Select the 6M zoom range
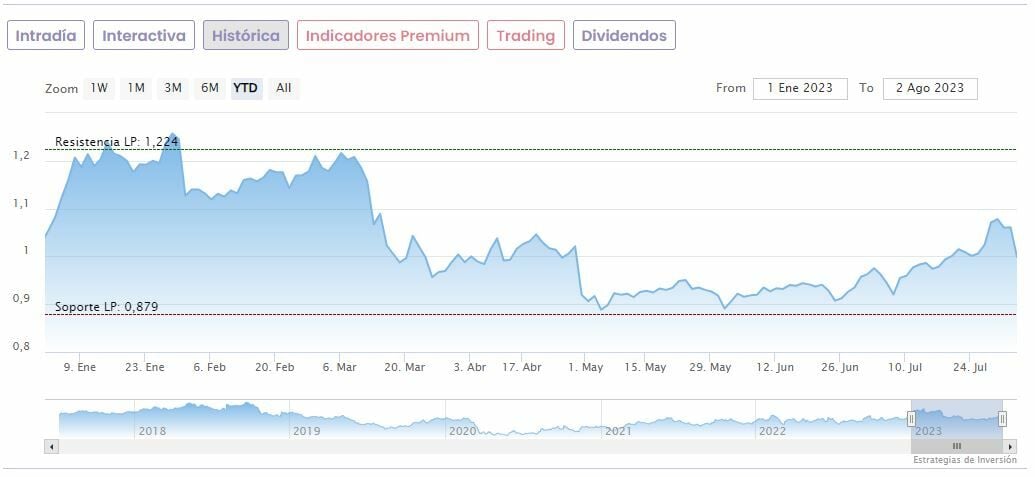The width and height of the screenshot is (1035, 477). click(209, 88)
